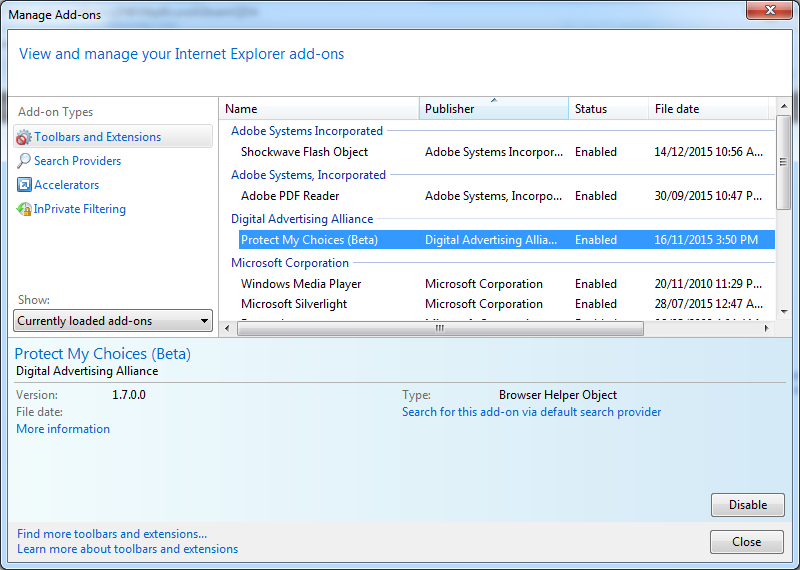Click the InPrivate Filtering lock icon

[x=24, y=209]
